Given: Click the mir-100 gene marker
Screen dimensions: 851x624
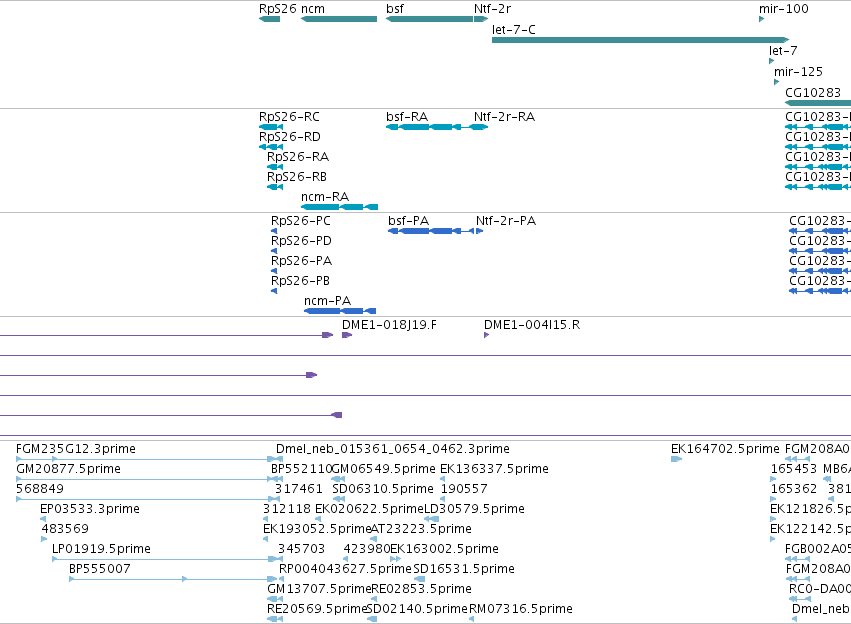Looking at the screenshot, I should [761, 19].
